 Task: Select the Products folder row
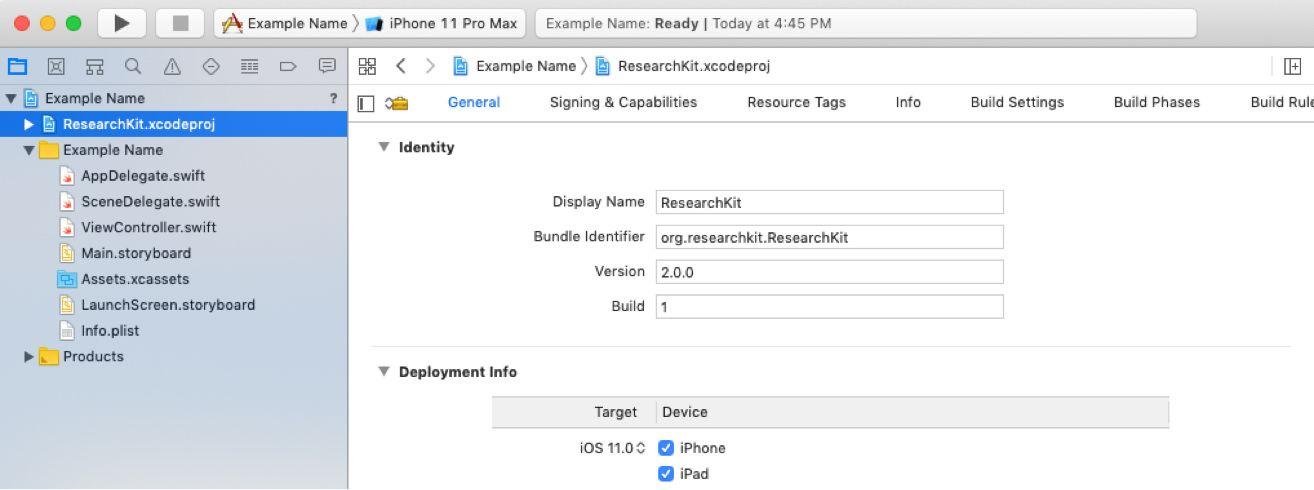click(x=174, y=357)
